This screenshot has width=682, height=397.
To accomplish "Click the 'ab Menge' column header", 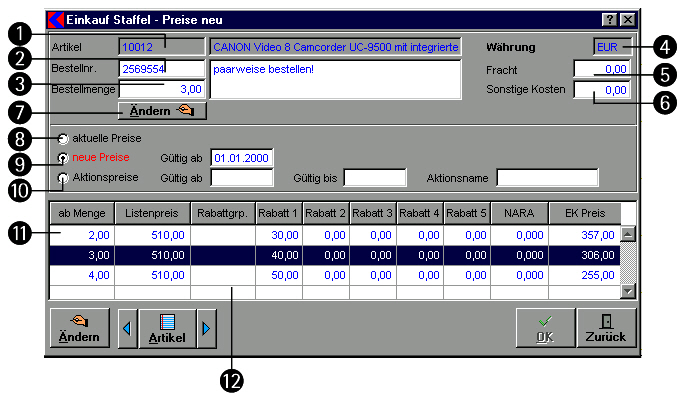I will point(82,213).
